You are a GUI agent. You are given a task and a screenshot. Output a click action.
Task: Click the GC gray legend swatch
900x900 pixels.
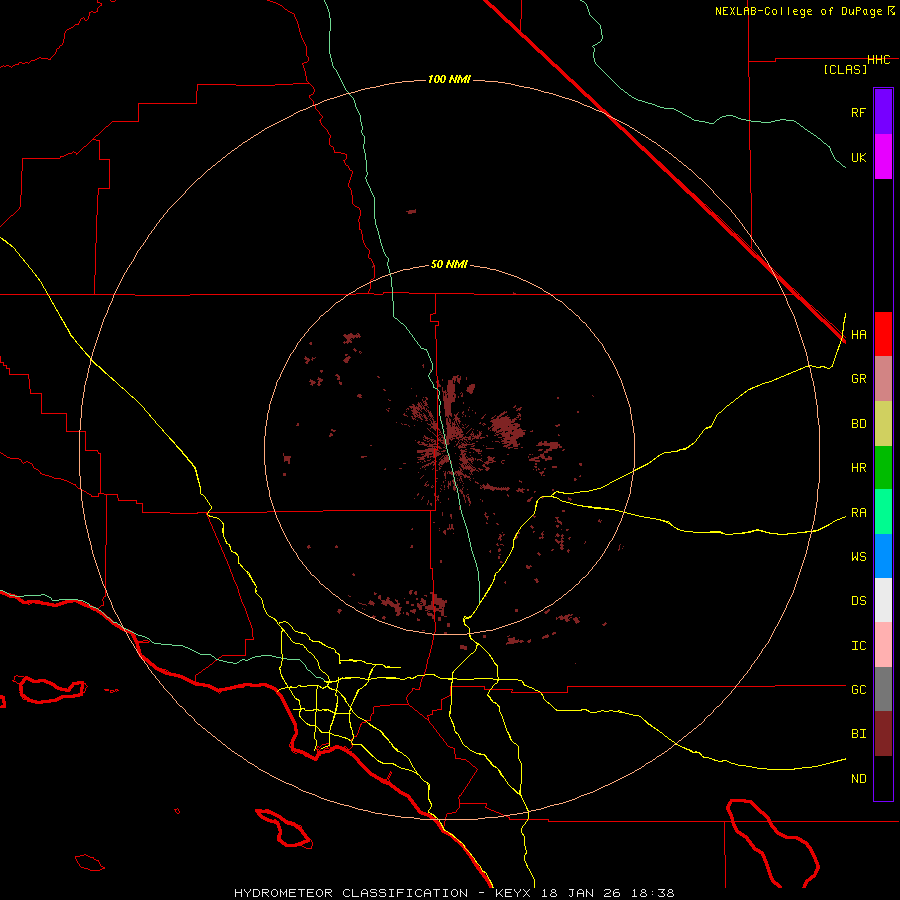[883, 689]
